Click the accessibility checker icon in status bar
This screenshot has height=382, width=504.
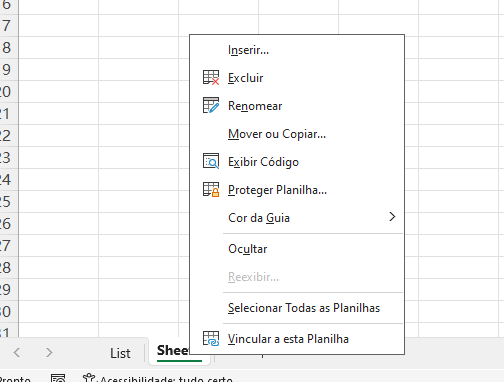(89, 378)
